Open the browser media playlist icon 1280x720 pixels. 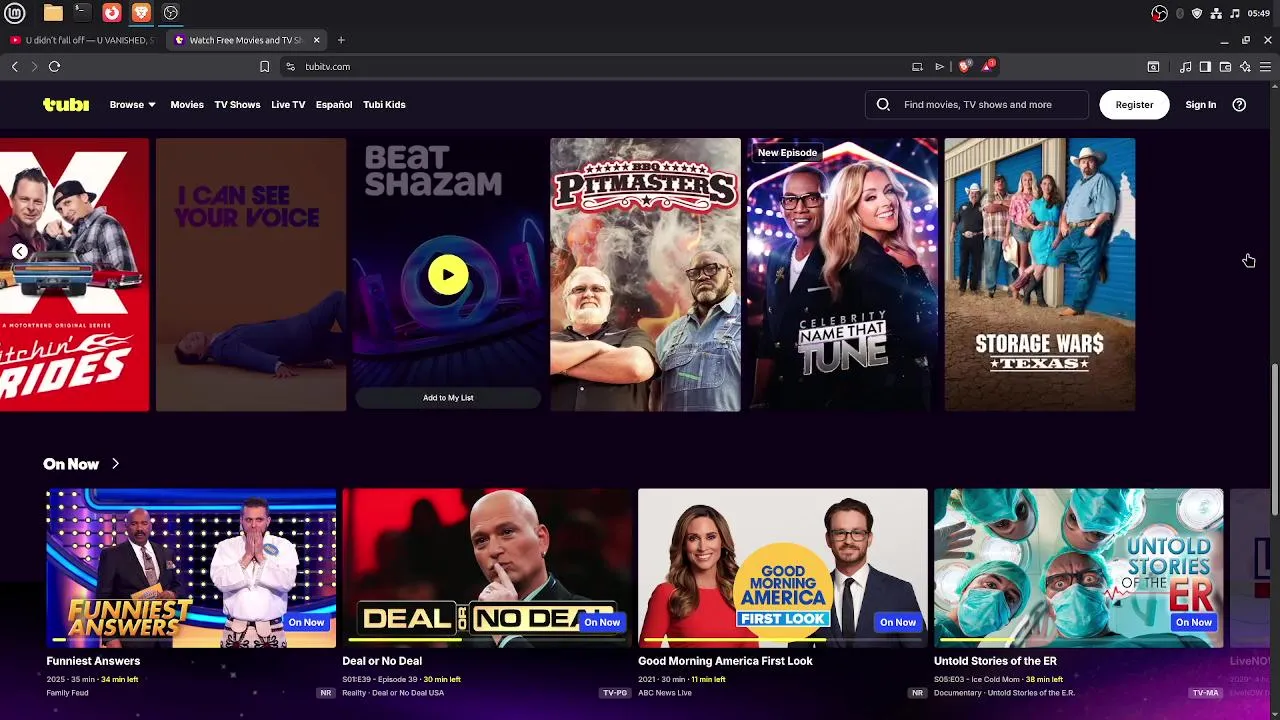pos(1186,66)
